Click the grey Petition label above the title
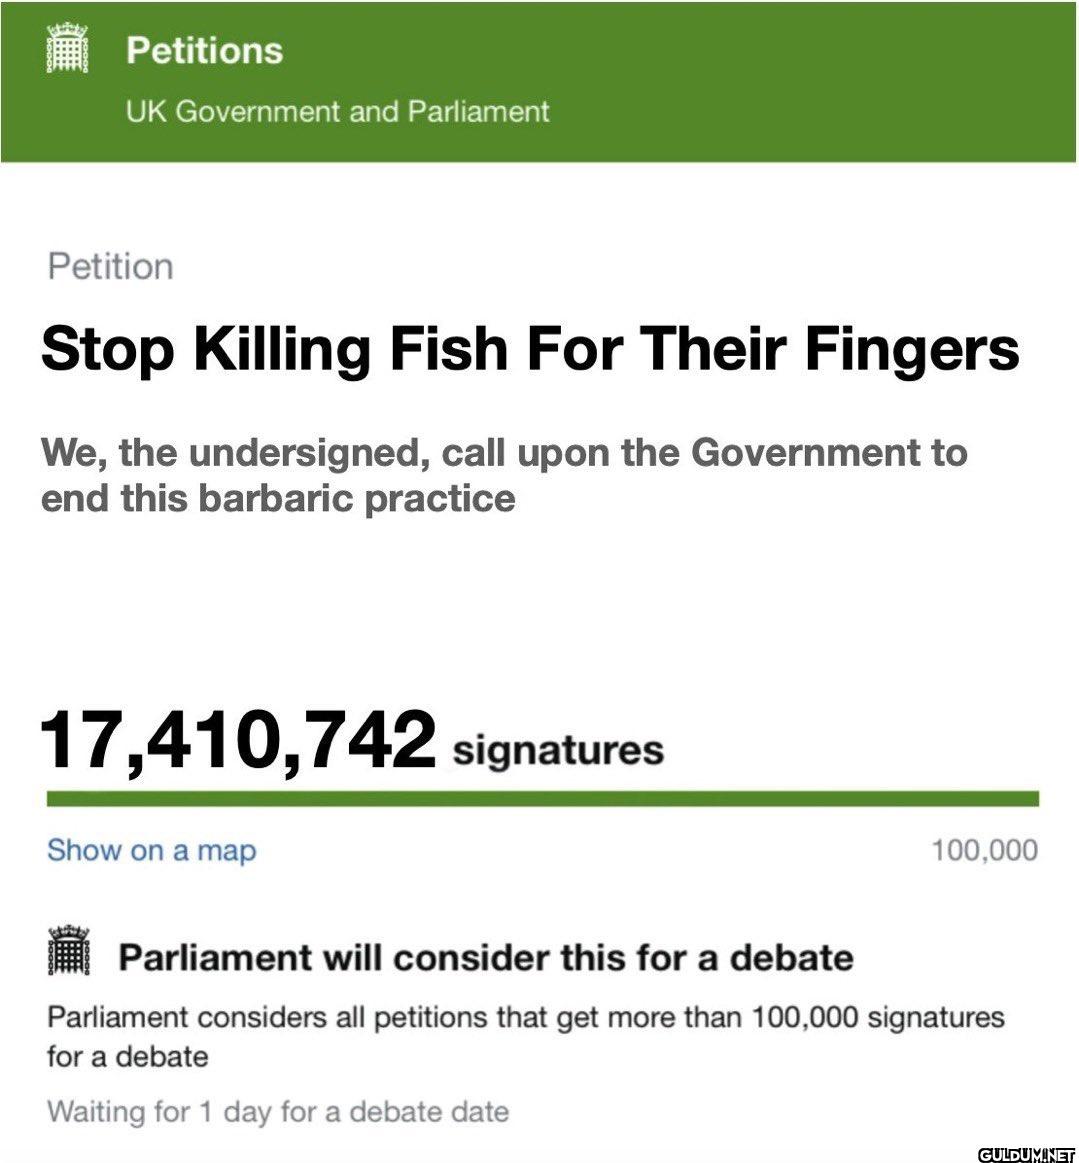1079x1163 pixels. click(110, 267)
